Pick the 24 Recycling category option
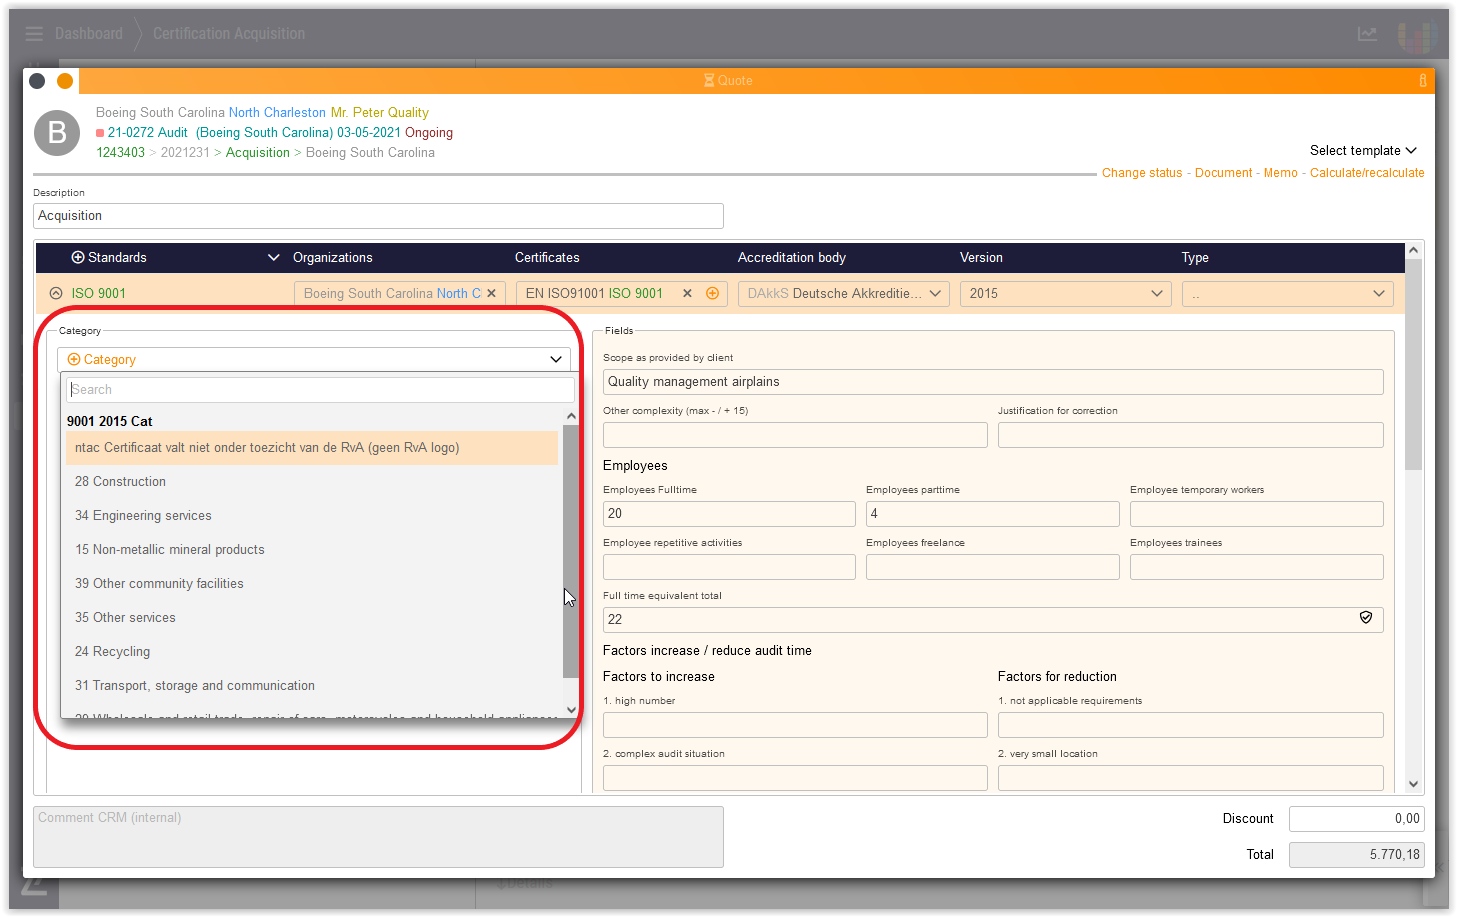This screenshot has width=1457, height=917. coord(112,652)
